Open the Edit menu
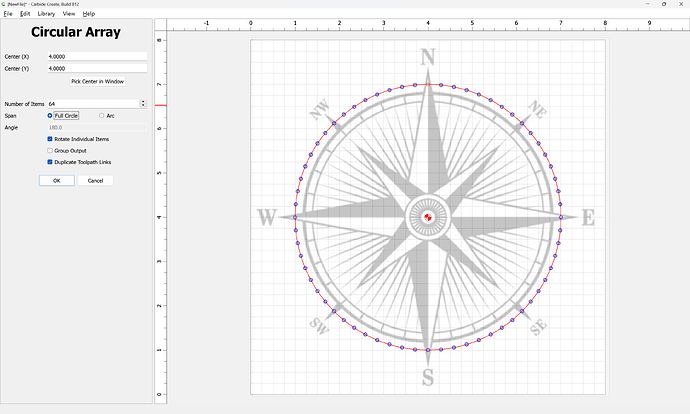The height and width of the screenshot is (414, 690). tap(25, 14)
